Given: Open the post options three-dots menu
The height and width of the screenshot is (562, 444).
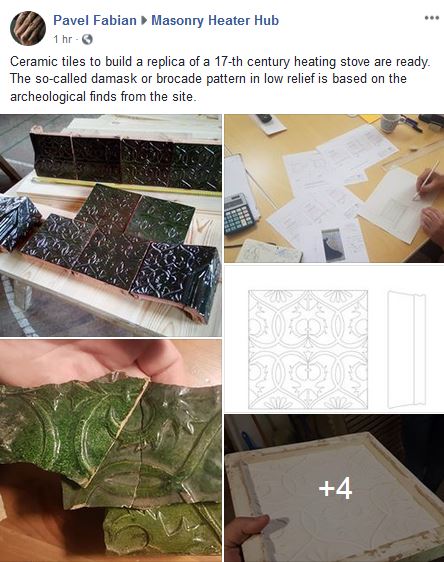Looking at the screenshot, I should 431,18.
